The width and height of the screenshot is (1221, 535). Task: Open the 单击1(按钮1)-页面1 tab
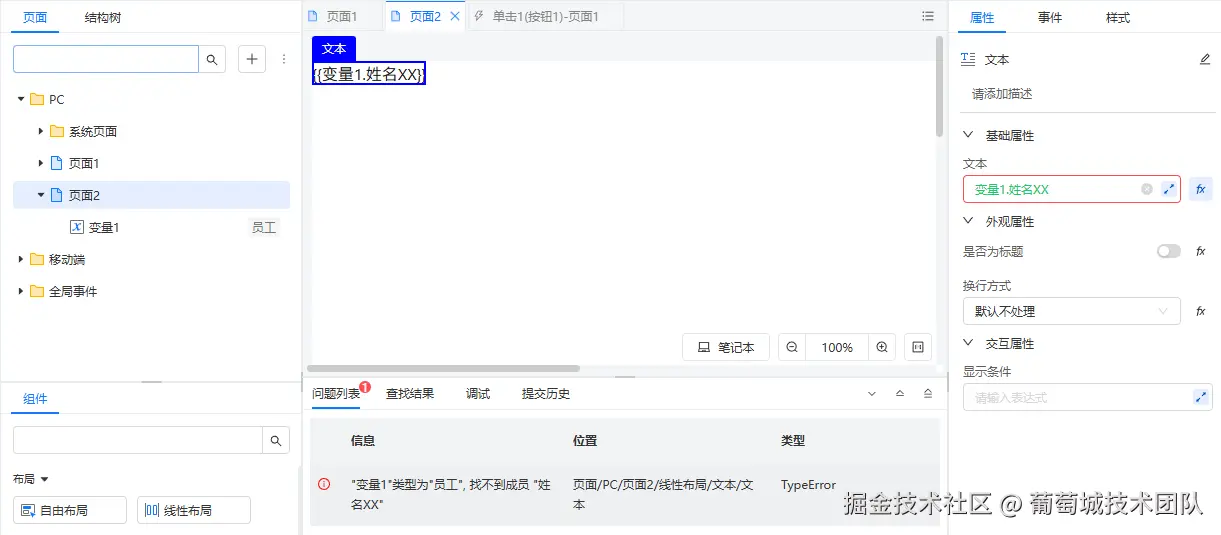point(546,16)
